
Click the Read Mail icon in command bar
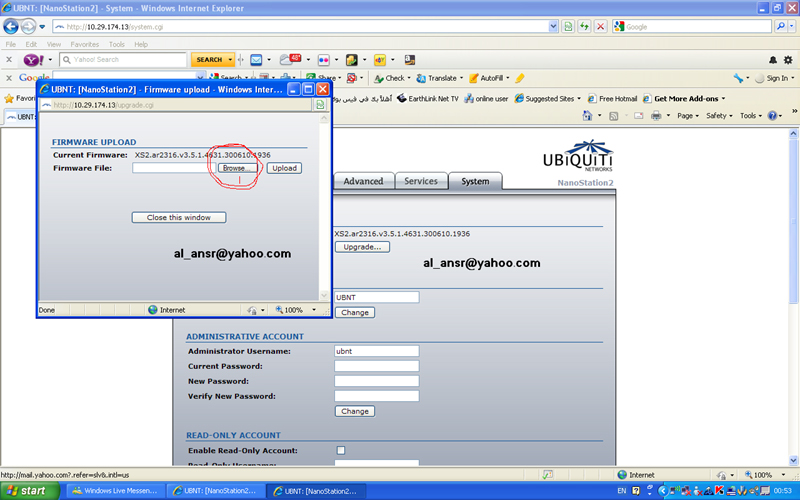638,116
